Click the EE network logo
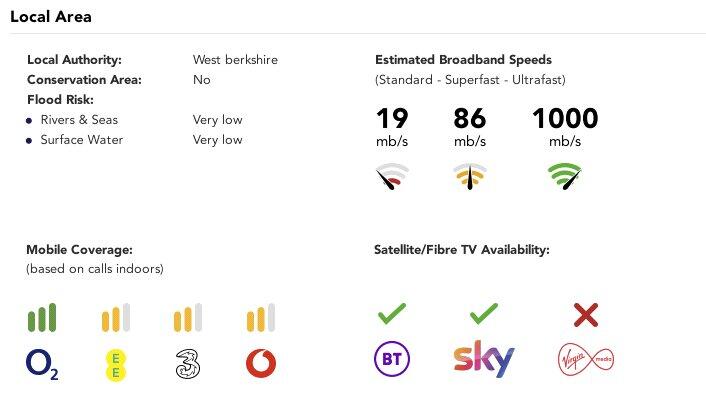Viewport: 706px width, 406px height. 115,363
